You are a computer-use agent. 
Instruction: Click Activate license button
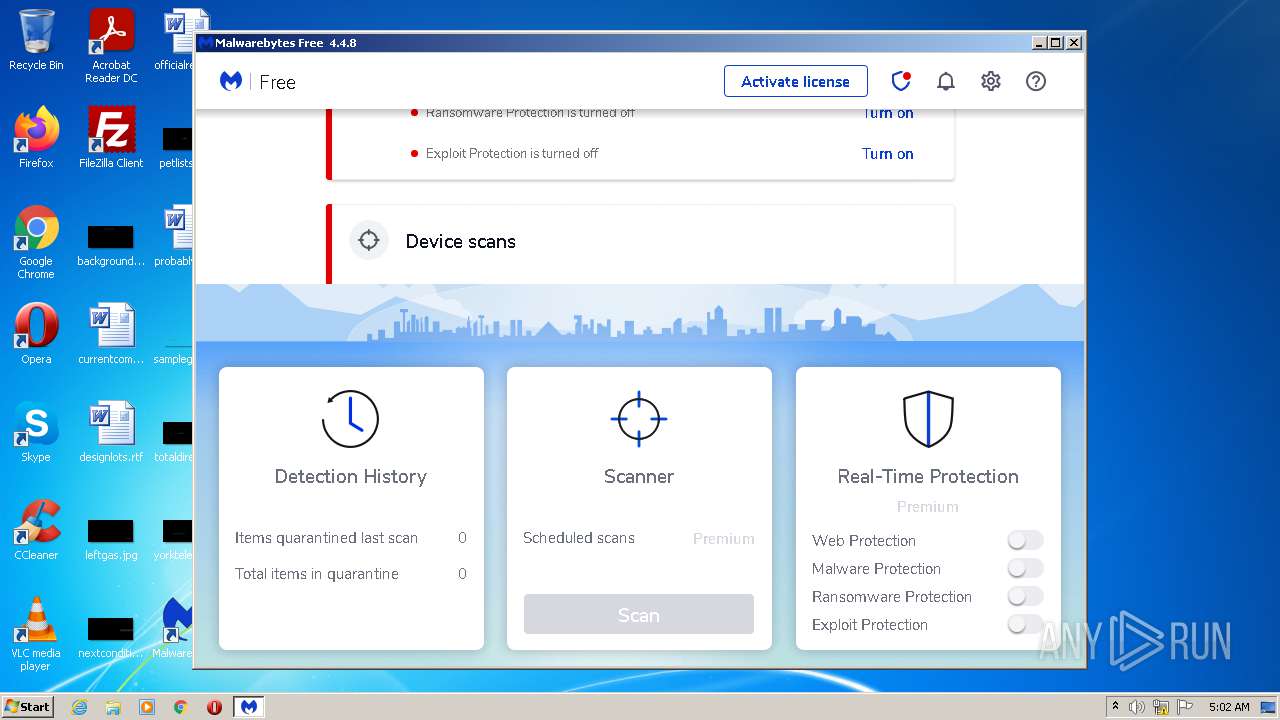pyautogui.click(x=795, y=82)
